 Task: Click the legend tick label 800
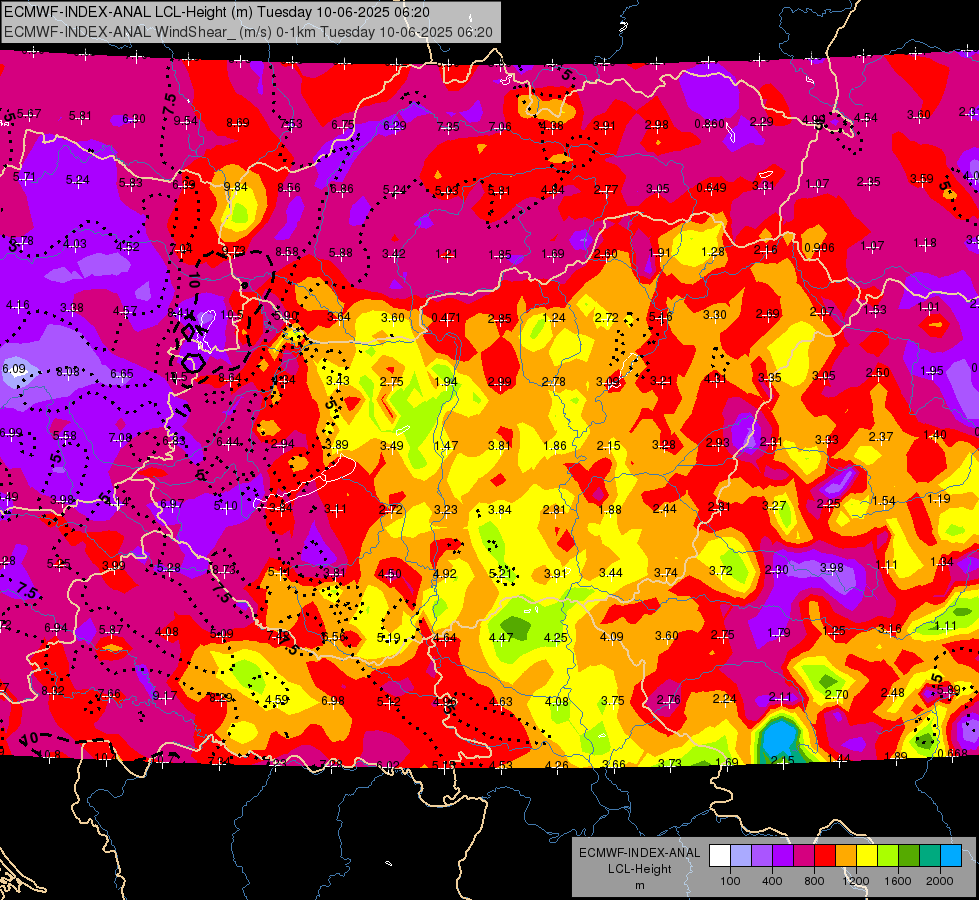coord(814,881)
